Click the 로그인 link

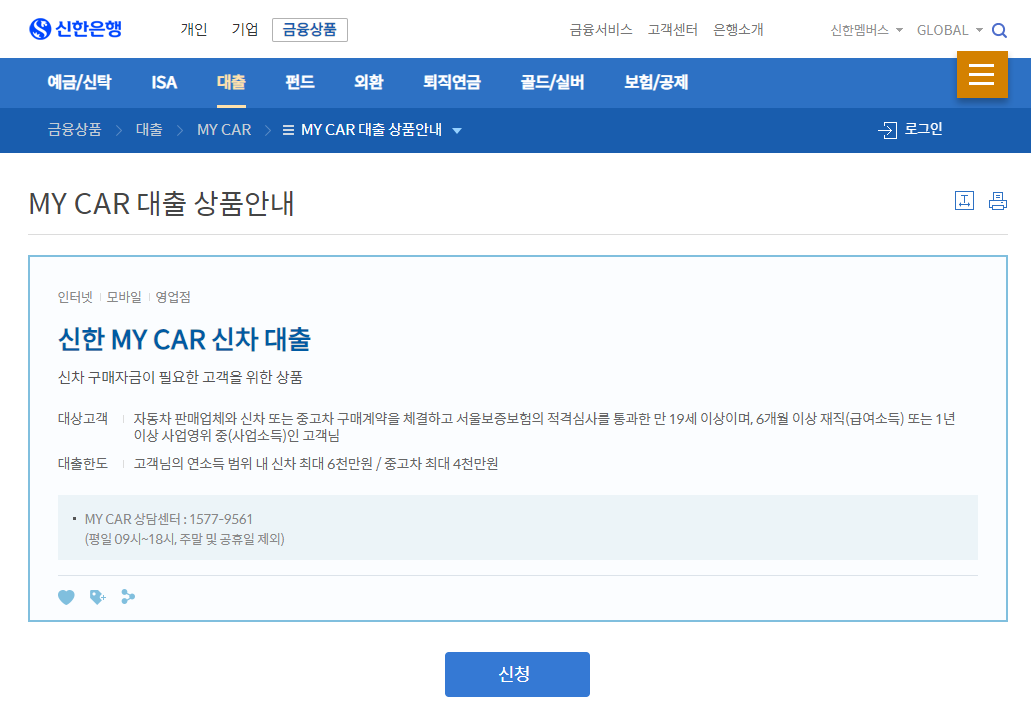[x=923, y=129]
